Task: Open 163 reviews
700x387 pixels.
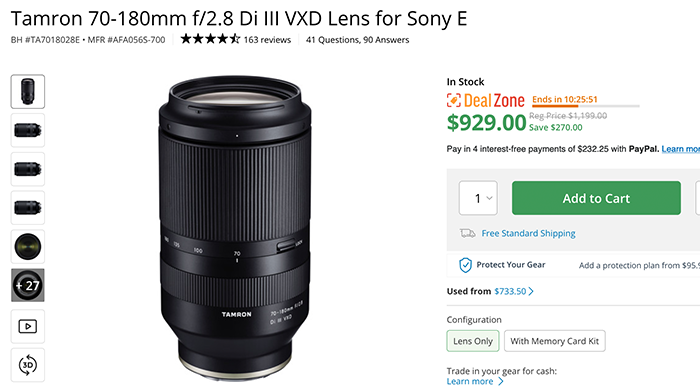Action: click(x=267, y=40)
